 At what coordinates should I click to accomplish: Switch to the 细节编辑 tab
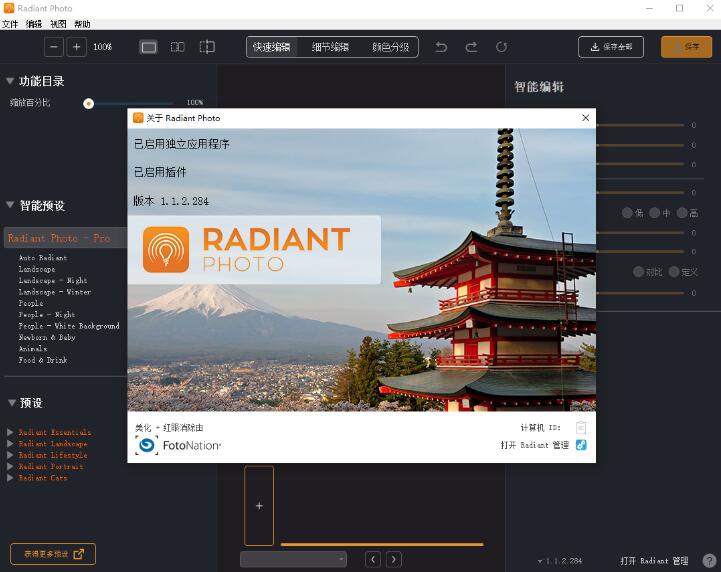coord(330,47)
